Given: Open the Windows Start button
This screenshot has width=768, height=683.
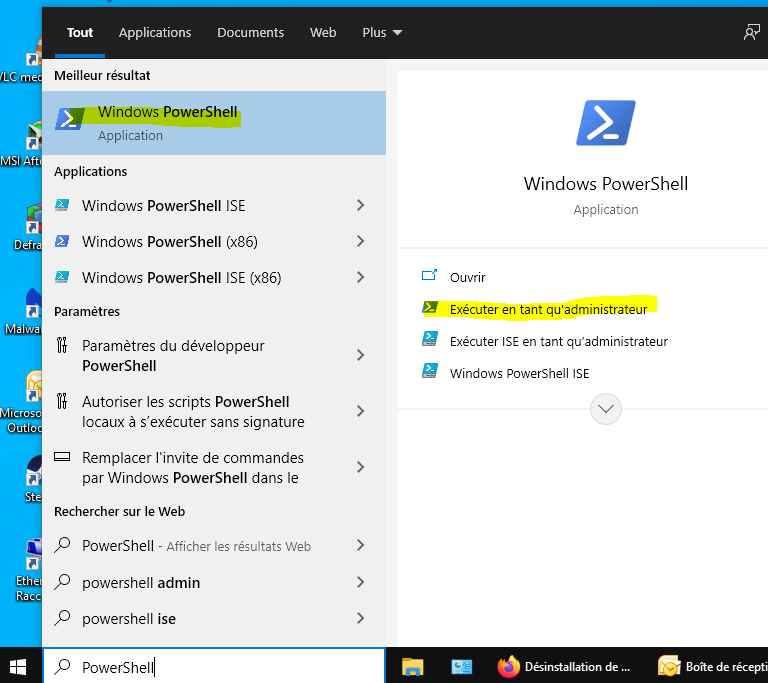Looking at the screenshot, I should pyautogui.click(x=18, y=667).
